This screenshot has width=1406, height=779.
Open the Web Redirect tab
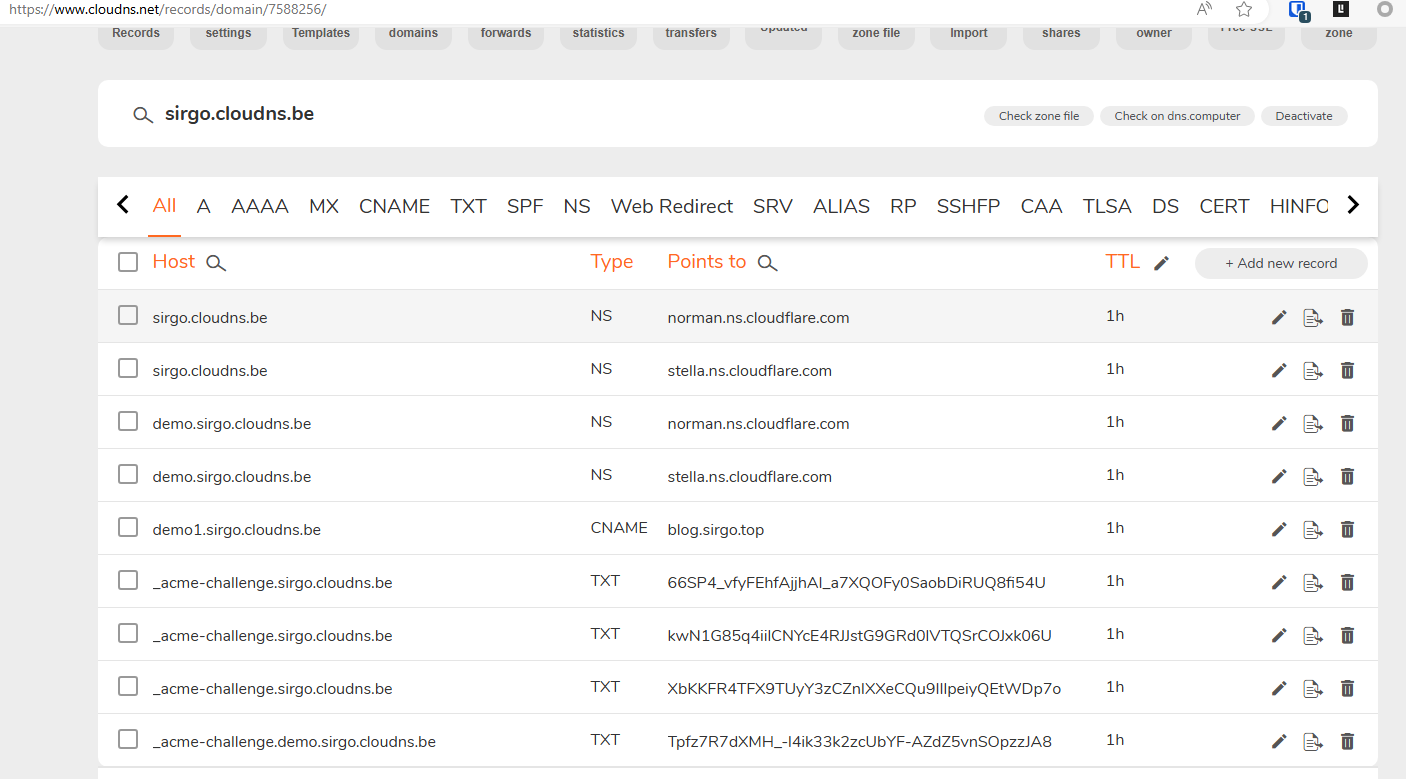point(671,206)
